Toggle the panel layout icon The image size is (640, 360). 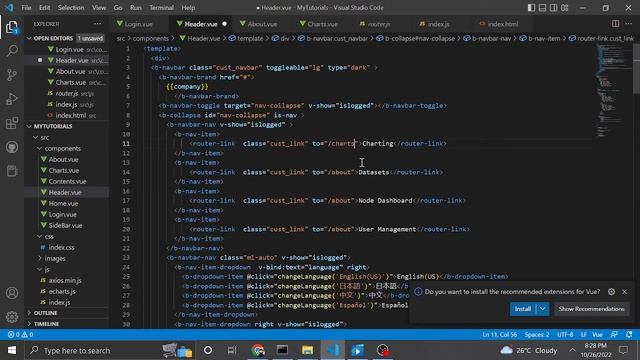pos(542,7)
